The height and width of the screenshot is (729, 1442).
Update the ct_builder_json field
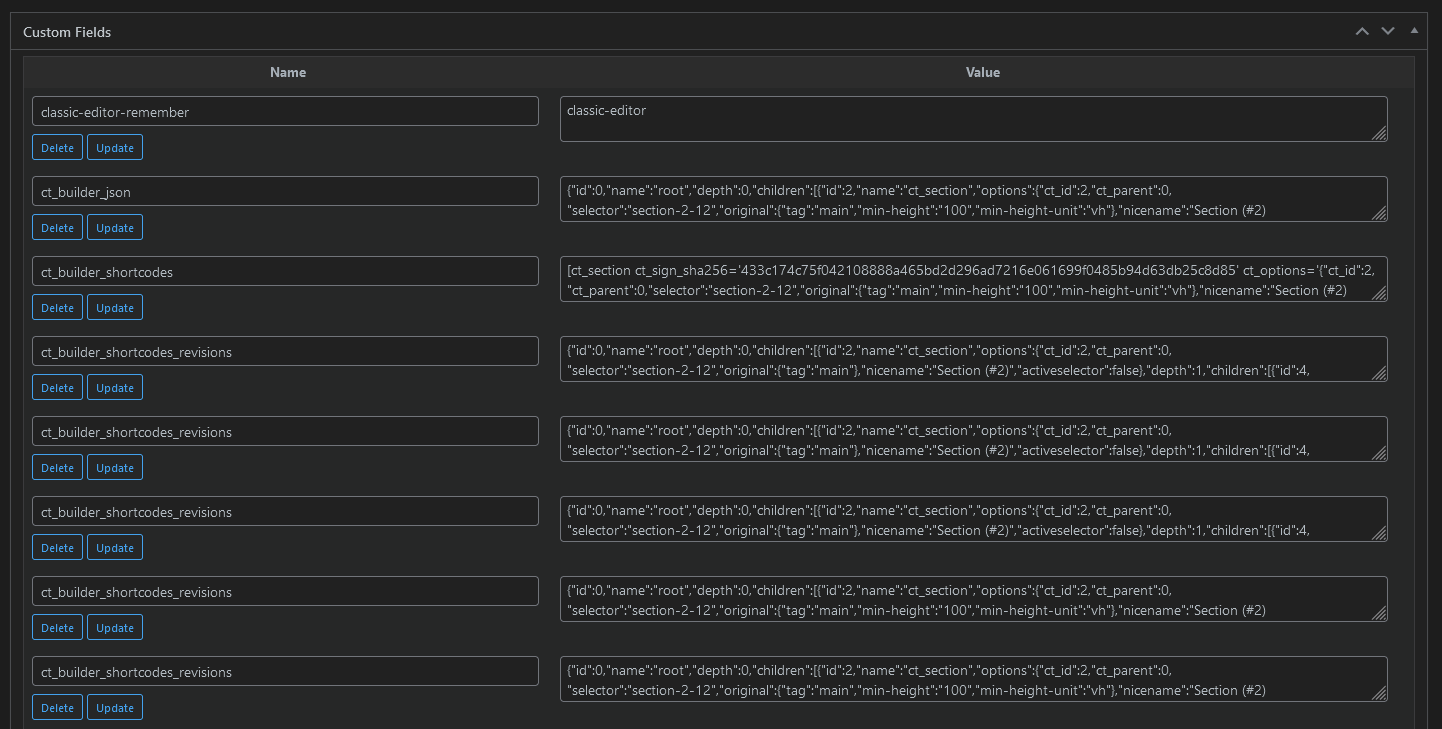[115, 228]
